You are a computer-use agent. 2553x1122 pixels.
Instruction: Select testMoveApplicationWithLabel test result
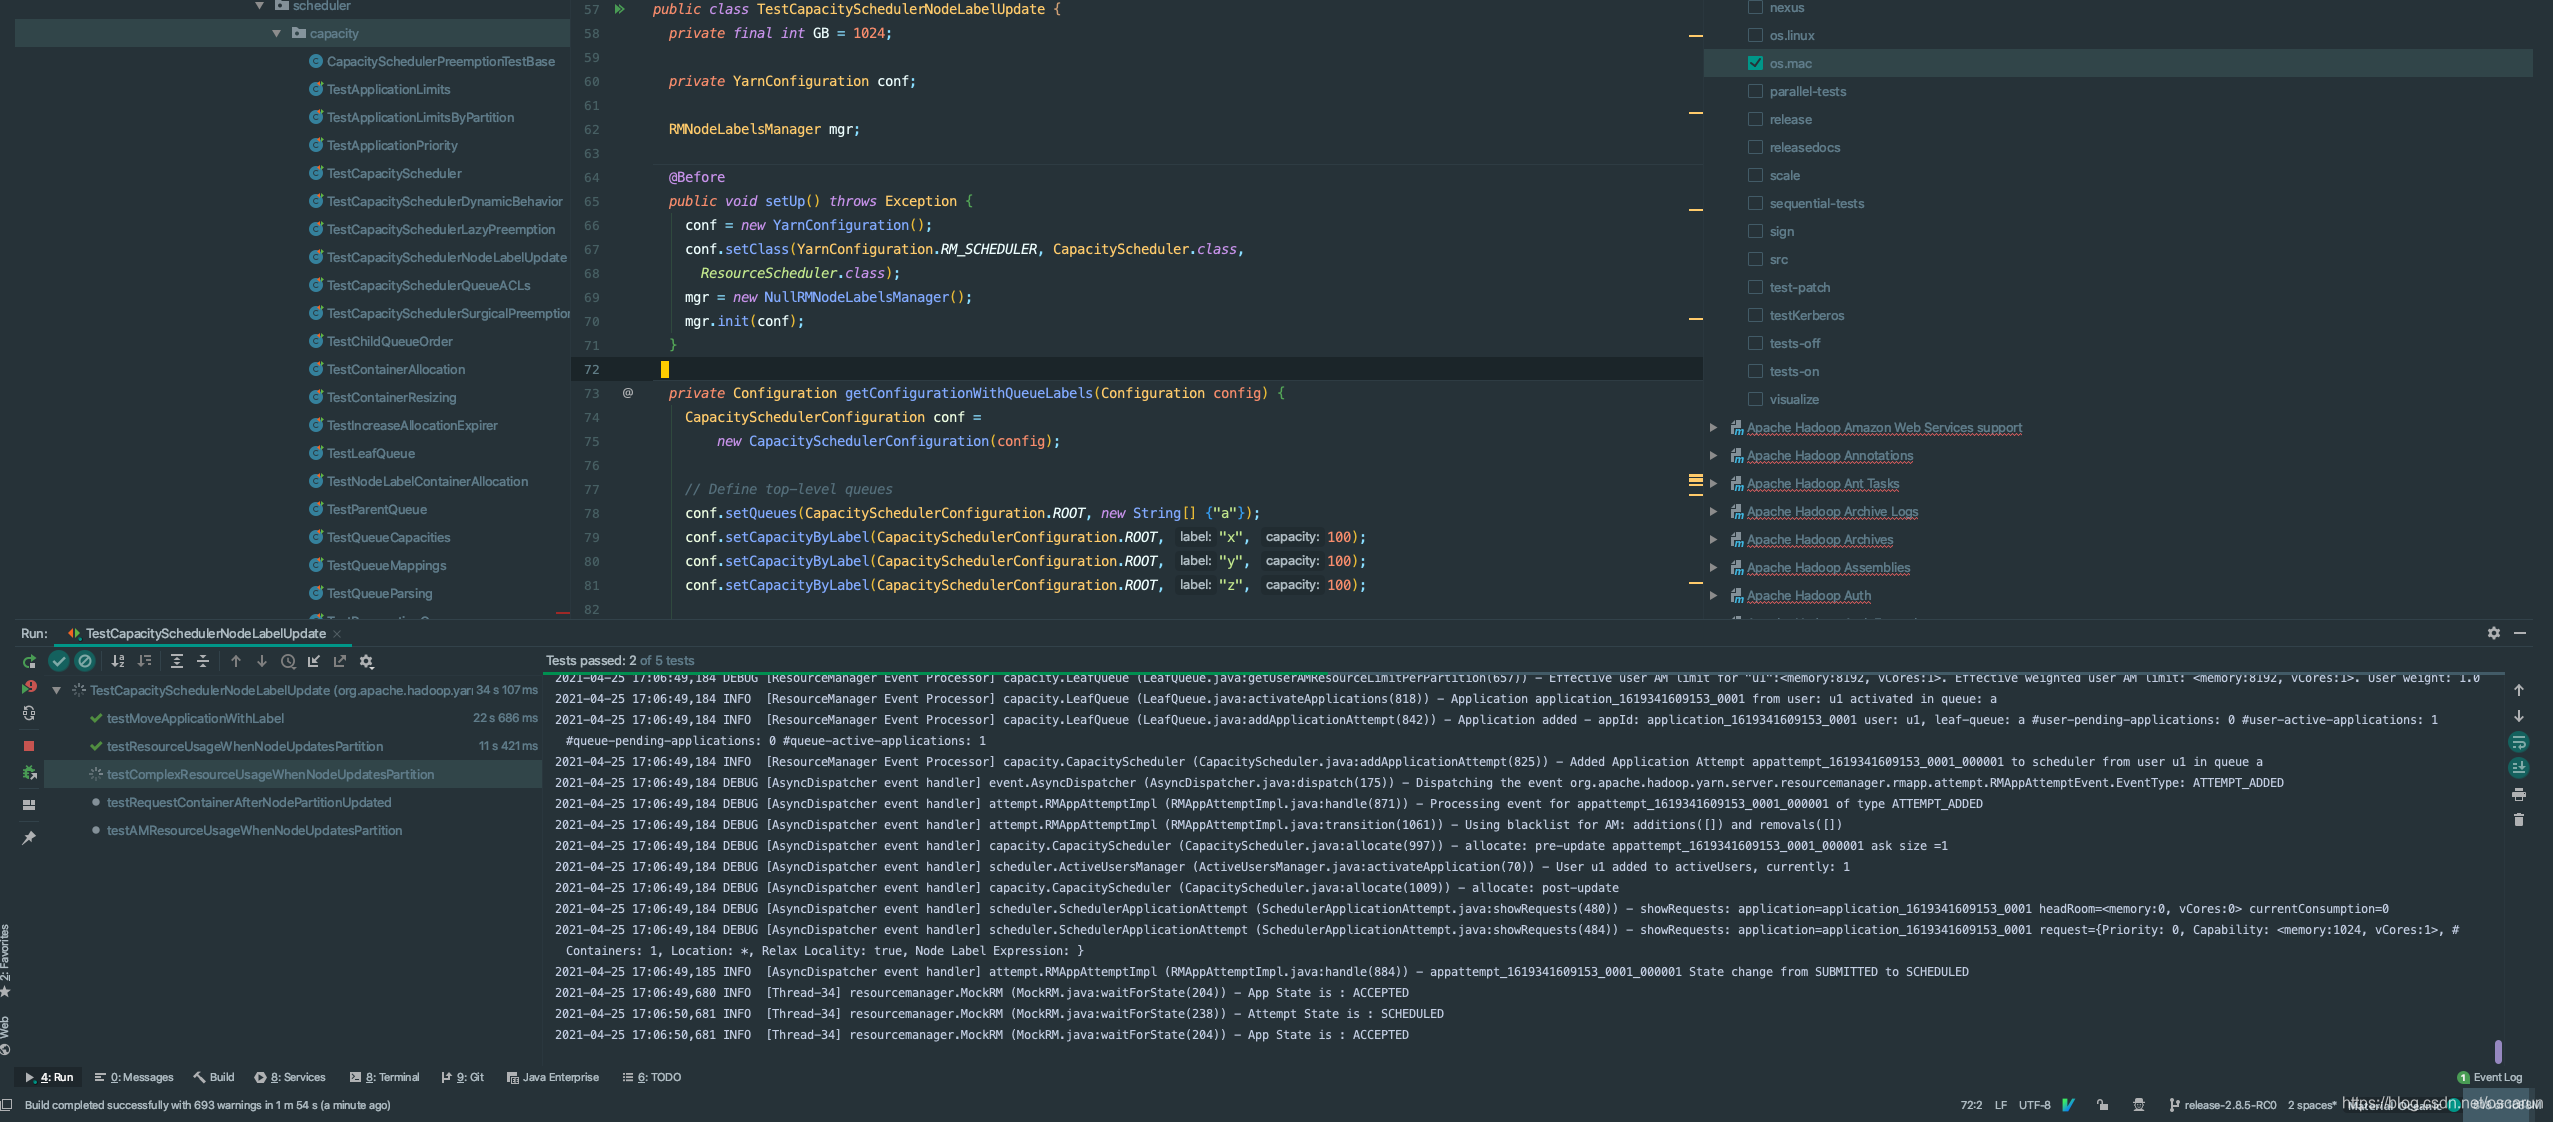tap(195, 718)
